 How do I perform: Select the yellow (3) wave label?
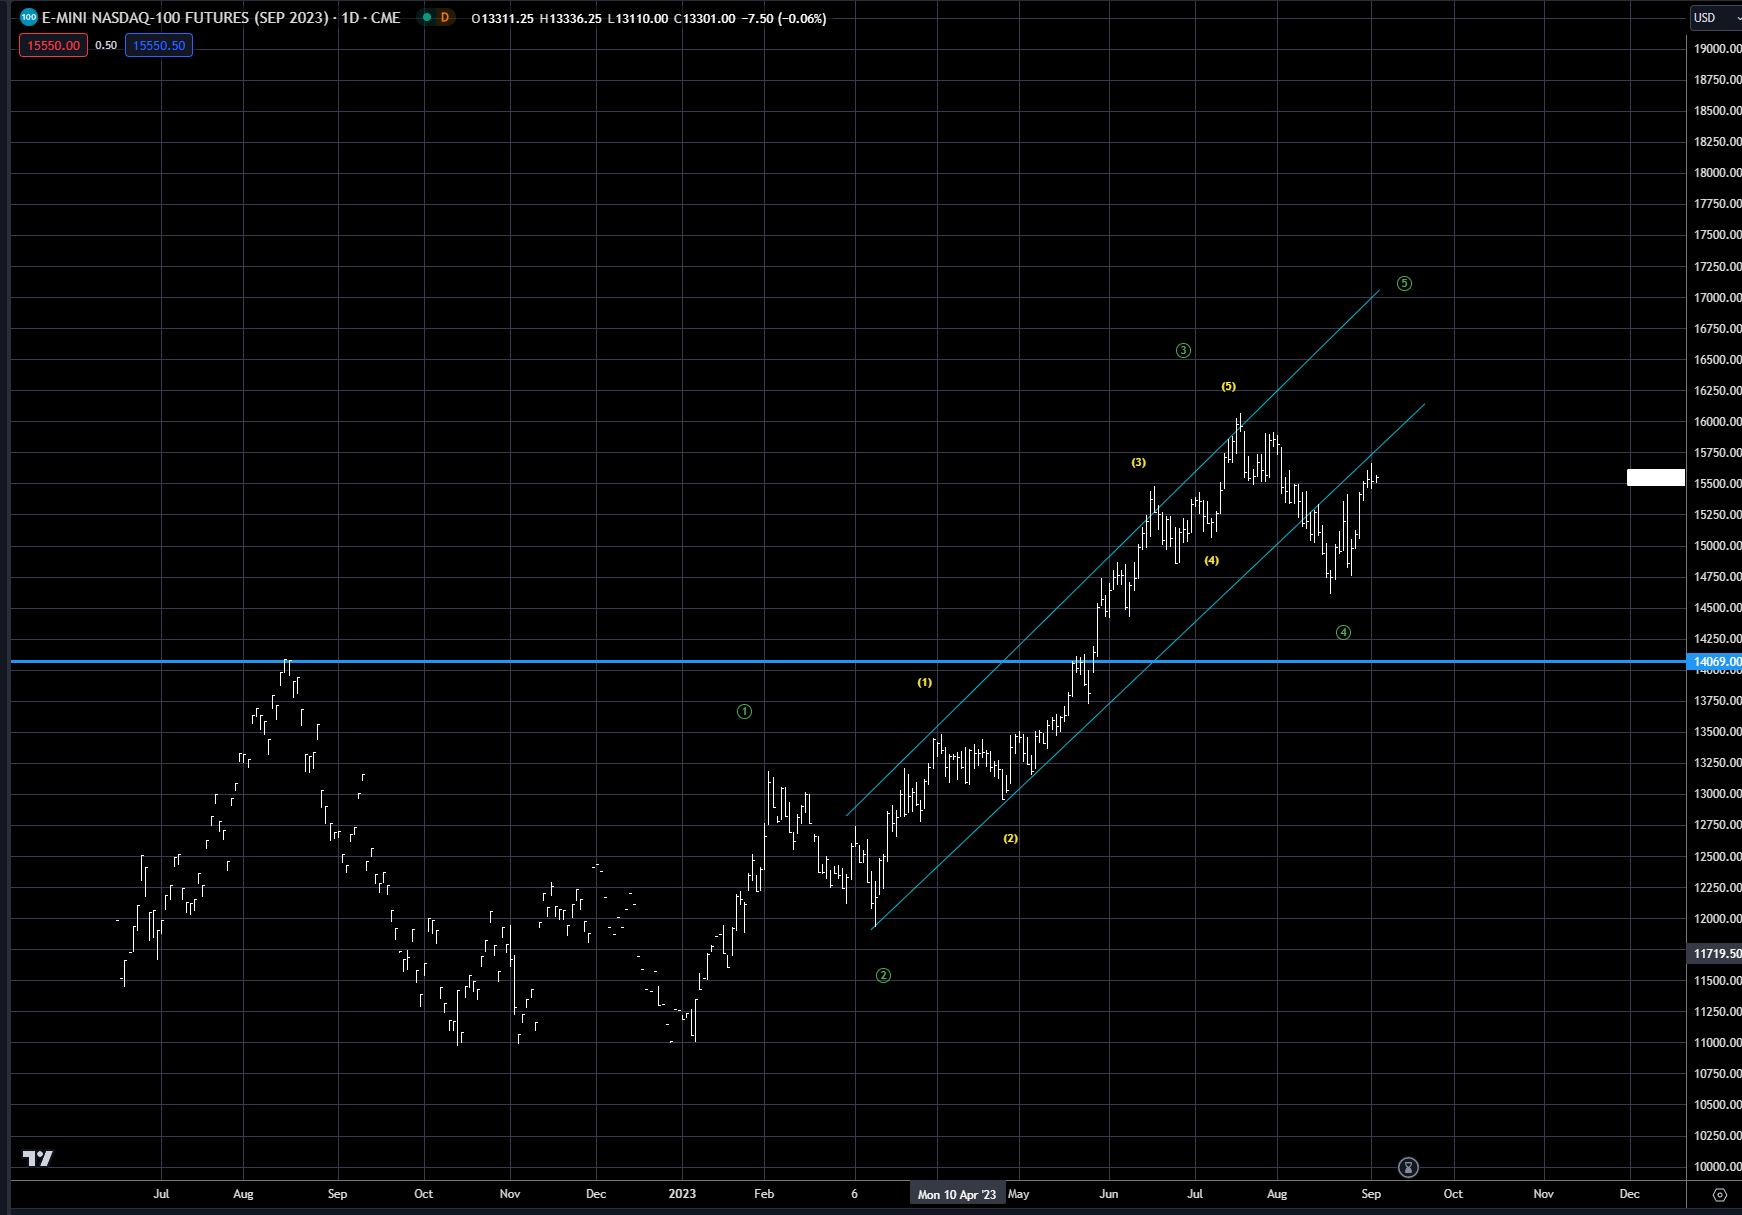(x=1139, y=463)
